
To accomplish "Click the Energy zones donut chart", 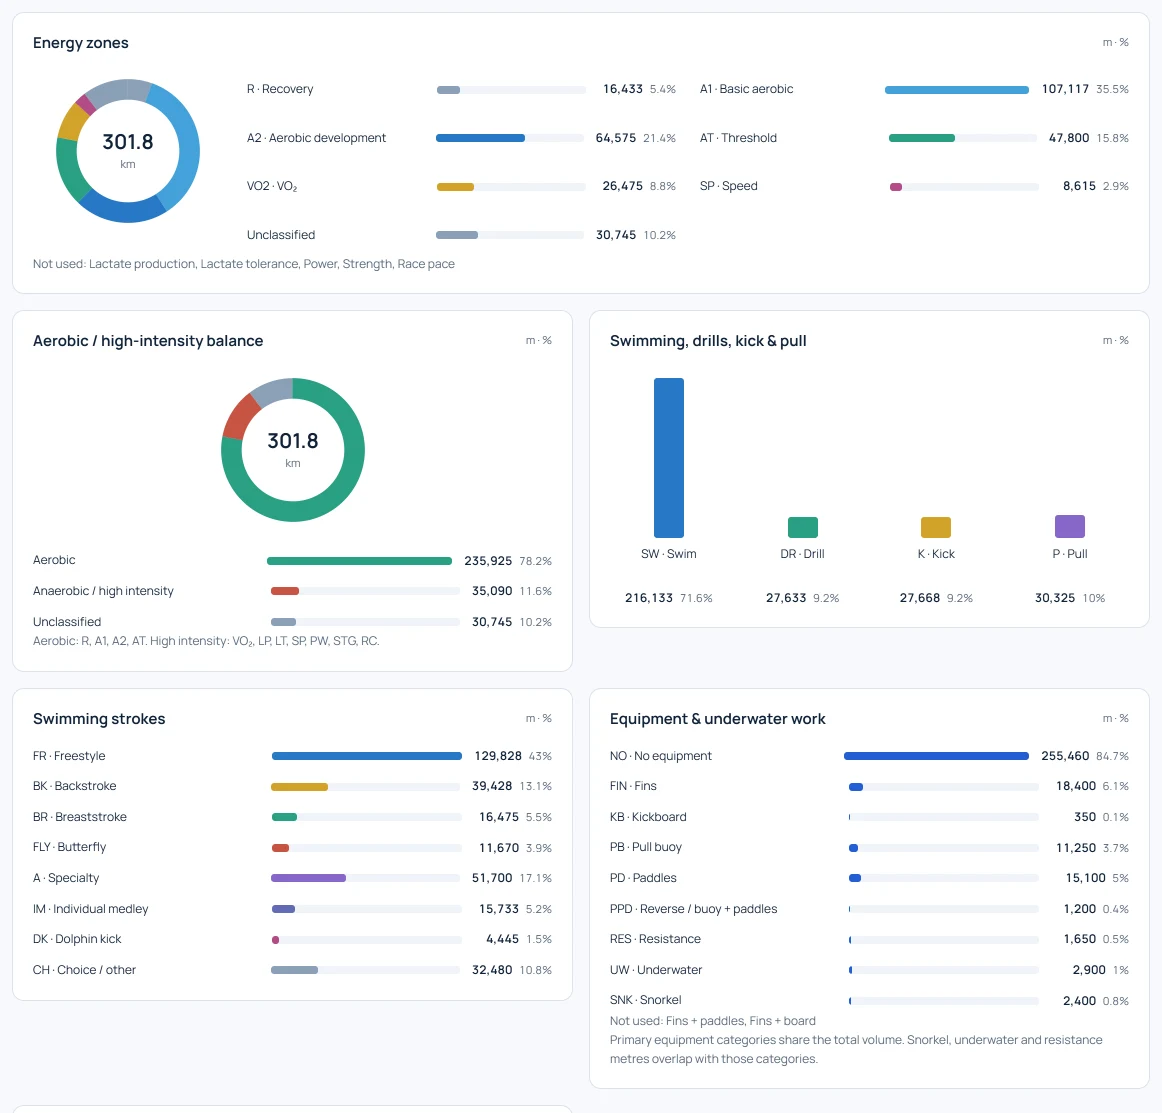I will (x=128, y=150).
